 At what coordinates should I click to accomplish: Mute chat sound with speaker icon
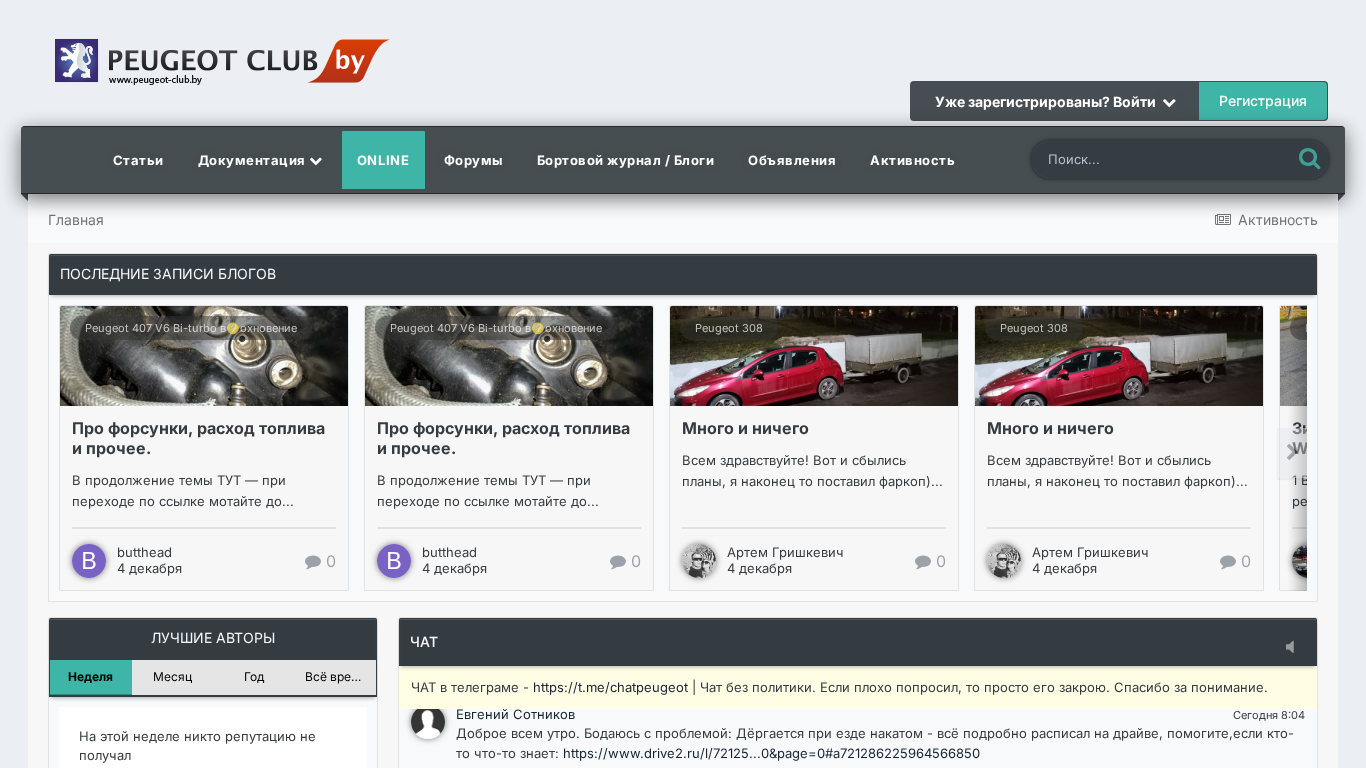pos(1290,647)
